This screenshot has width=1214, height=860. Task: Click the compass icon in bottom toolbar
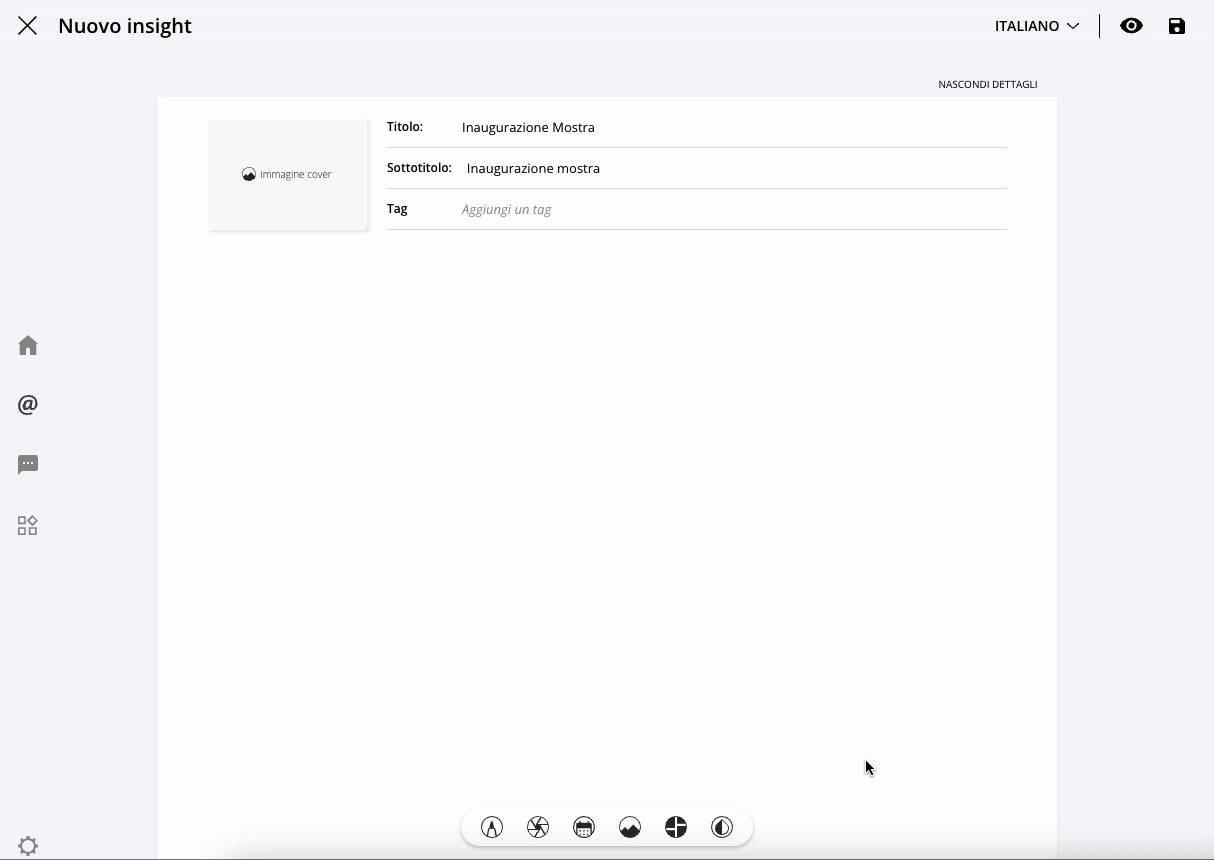tap(492, 827)
